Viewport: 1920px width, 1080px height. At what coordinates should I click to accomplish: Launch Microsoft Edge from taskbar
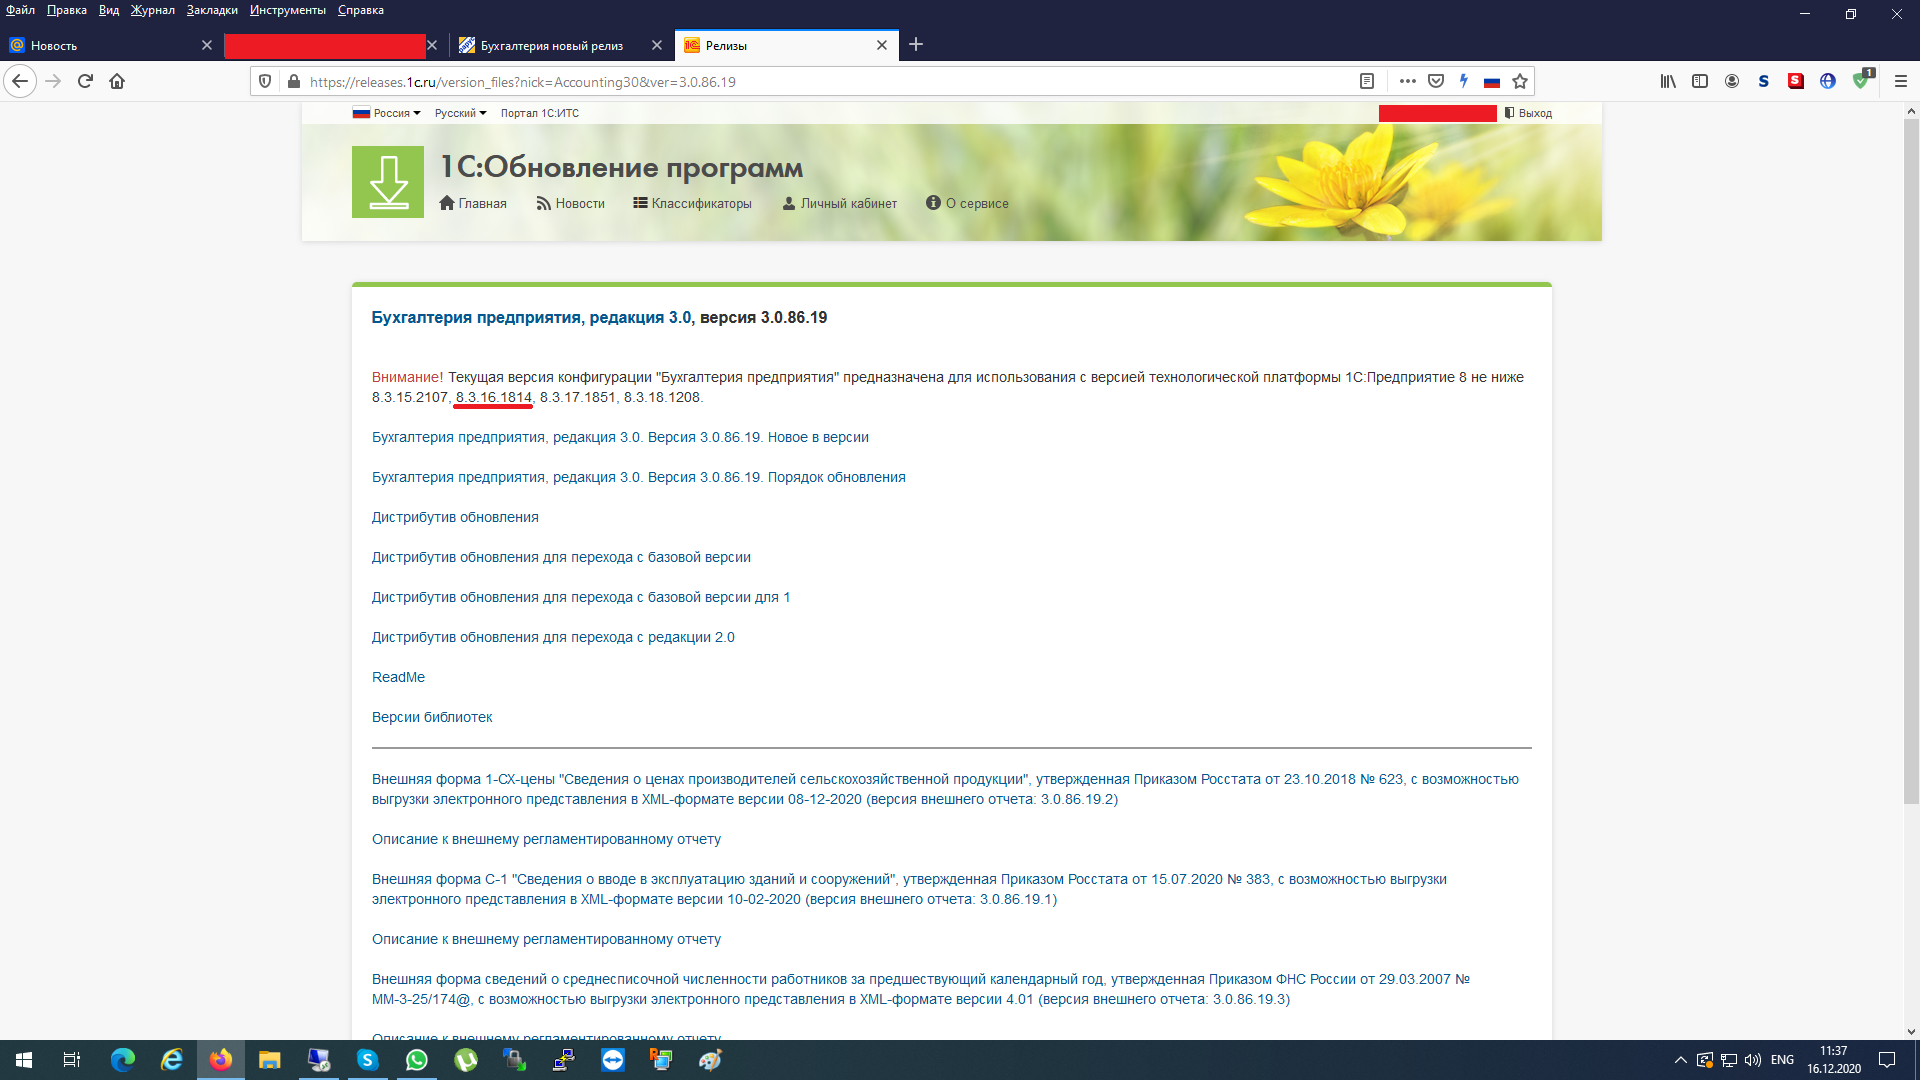click(x=123, y=1060)
